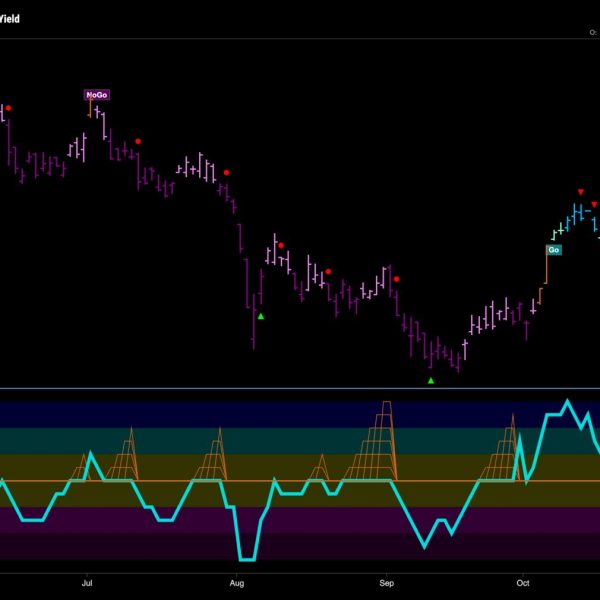Image resolution: width=600 pixels, height=600 pixels.
Task: Click the red dot just before the Aug gridline
Action: coord(227,173)
